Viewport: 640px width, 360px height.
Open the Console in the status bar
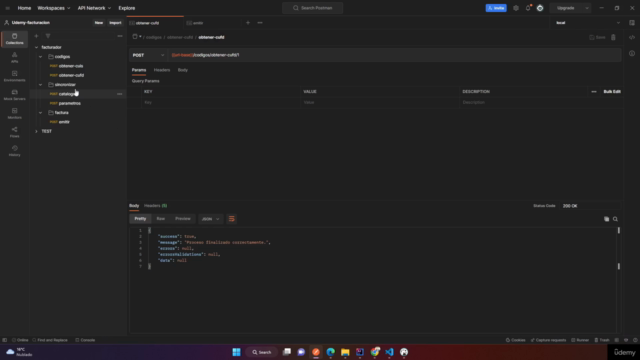85,340
